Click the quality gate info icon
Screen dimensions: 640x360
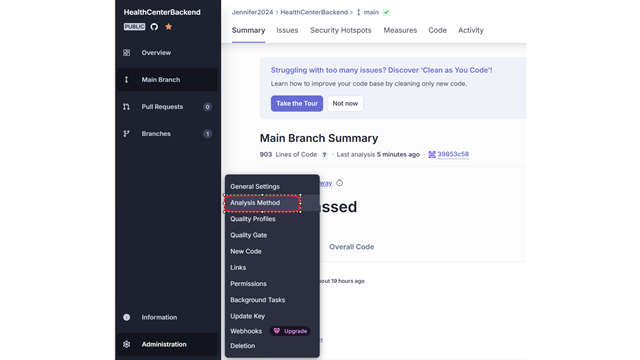340,183
